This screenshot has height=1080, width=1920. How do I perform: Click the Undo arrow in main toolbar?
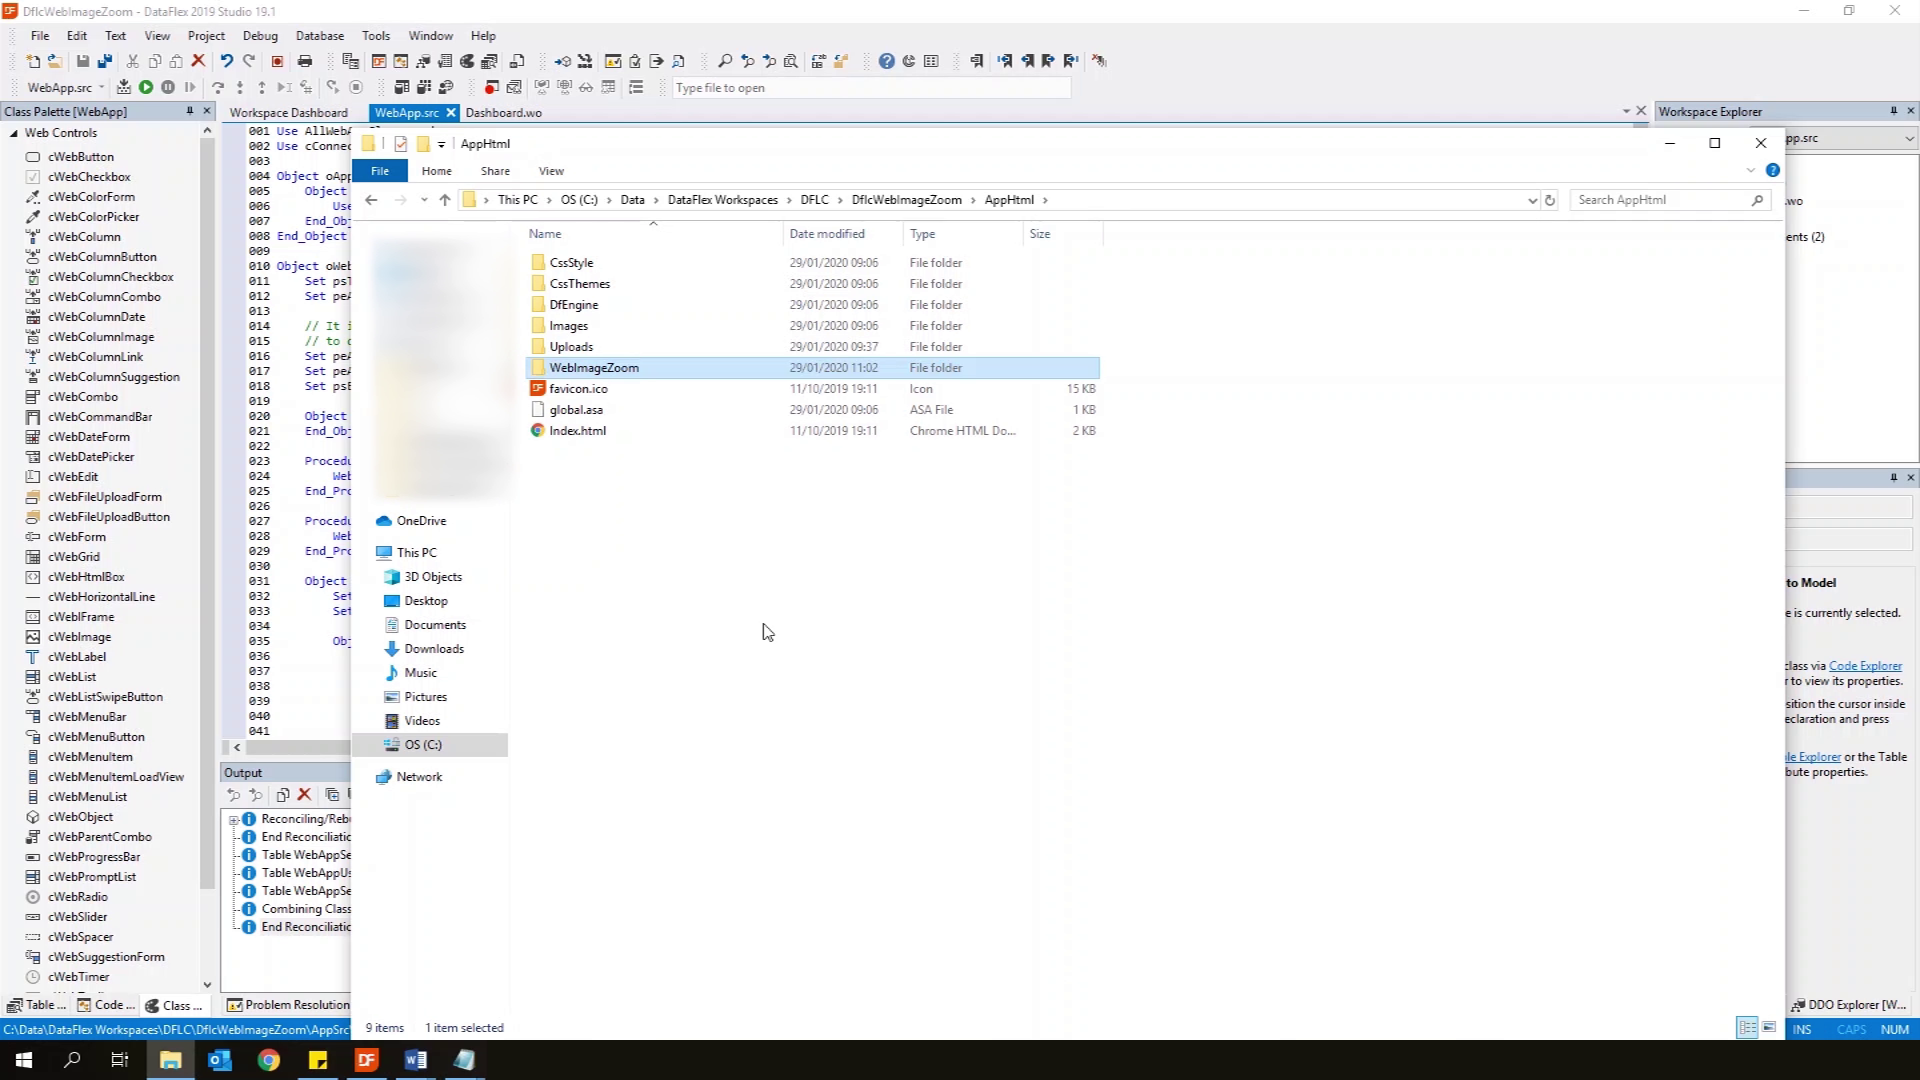click(227, 61)
